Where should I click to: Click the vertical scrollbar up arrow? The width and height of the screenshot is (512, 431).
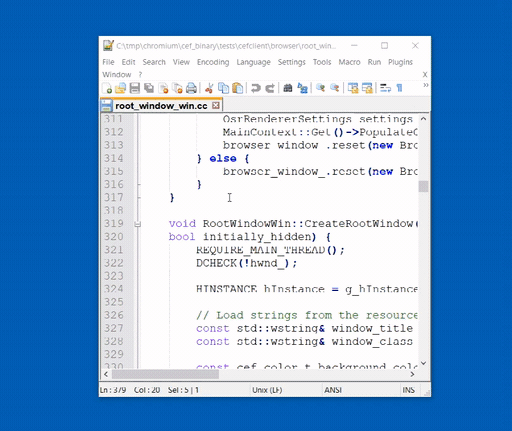point(423,119)
